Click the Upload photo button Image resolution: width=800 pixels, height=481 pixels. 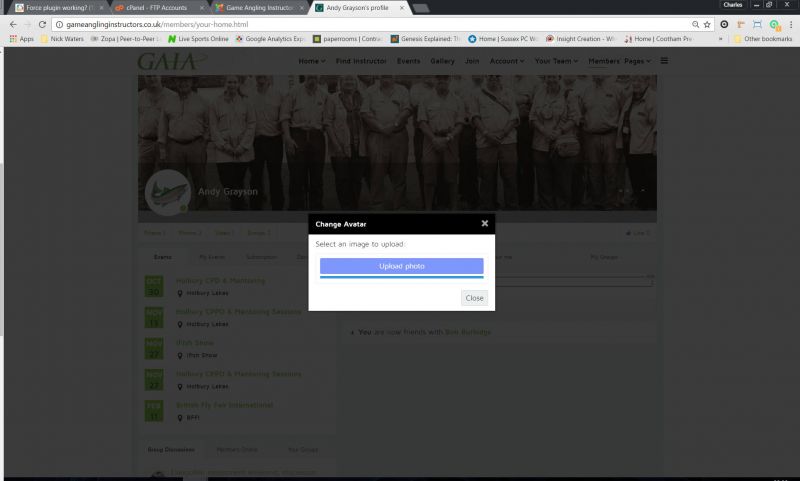click(x=402, y=266)
